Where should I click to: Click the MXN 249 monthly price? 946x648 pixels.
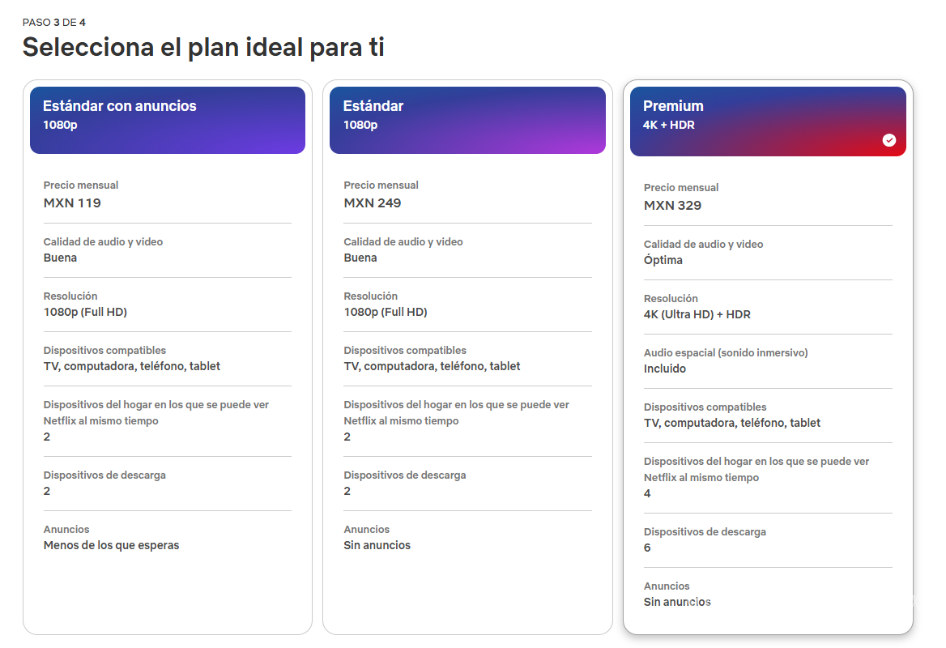pos(372,203)
